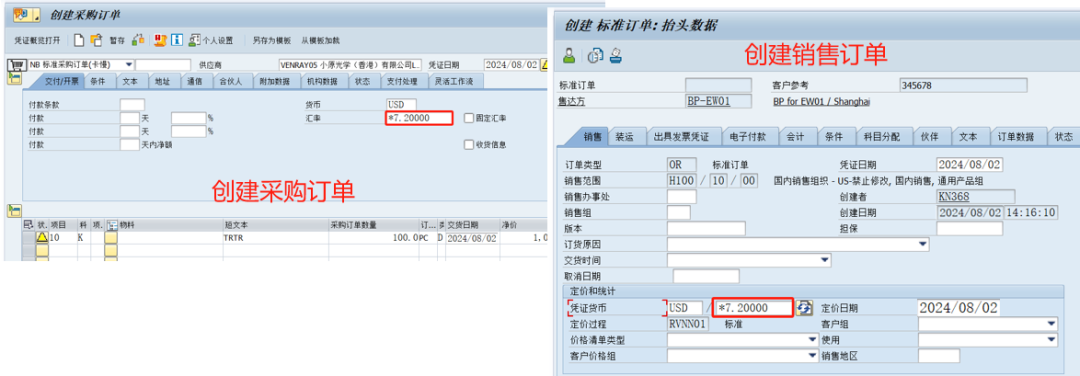This screenshot has width=1080, height=376.
Task: Click the 付款条款 input field
Action: pyautogui.click(x=132, y=105)
